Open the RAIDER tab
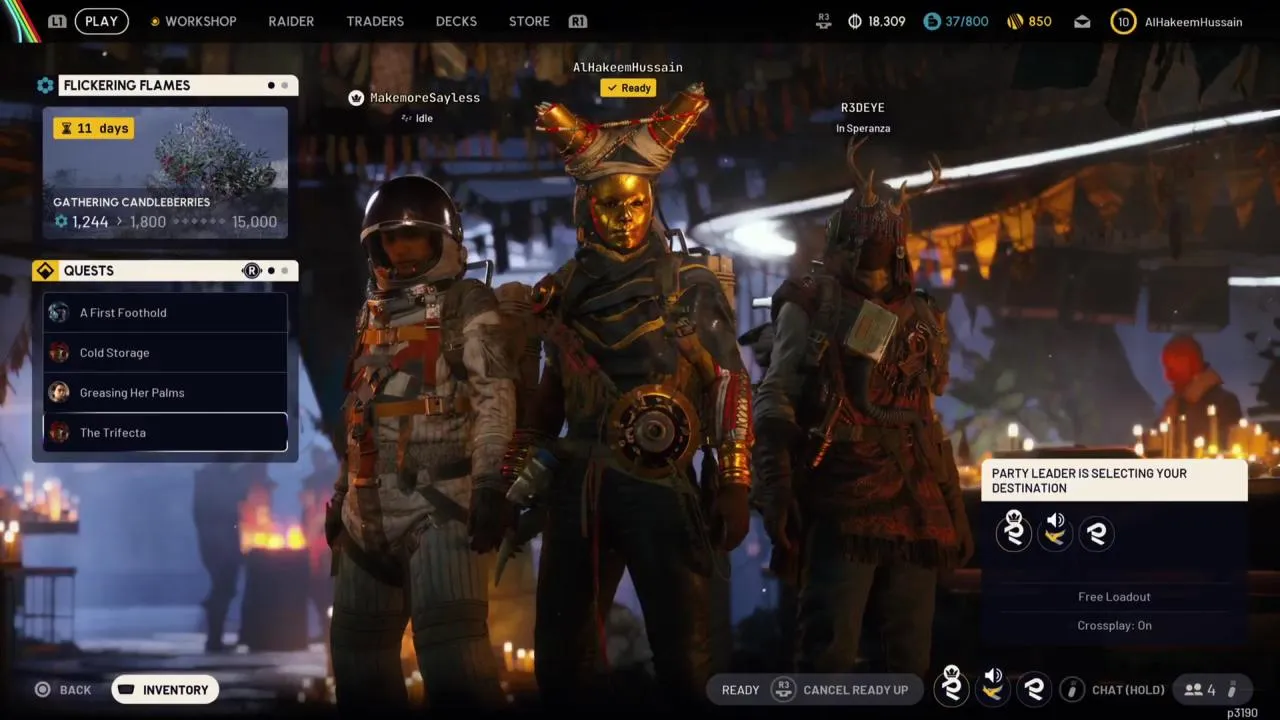 pos(291,21)
